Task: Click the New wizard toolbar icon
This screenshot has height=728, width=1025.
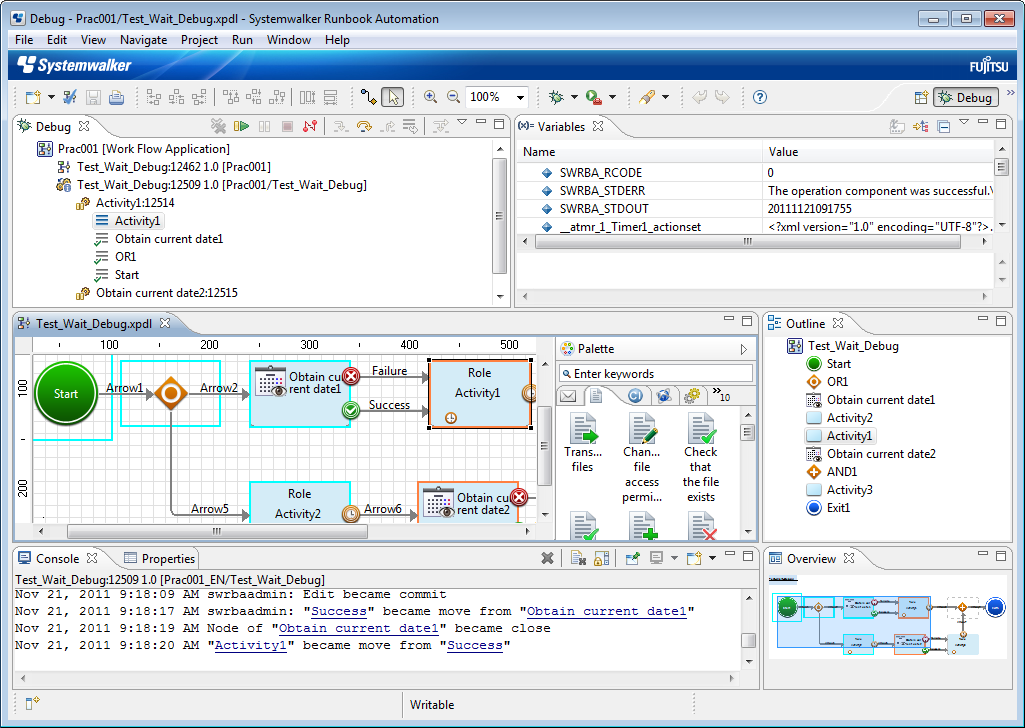Action: 33,97
